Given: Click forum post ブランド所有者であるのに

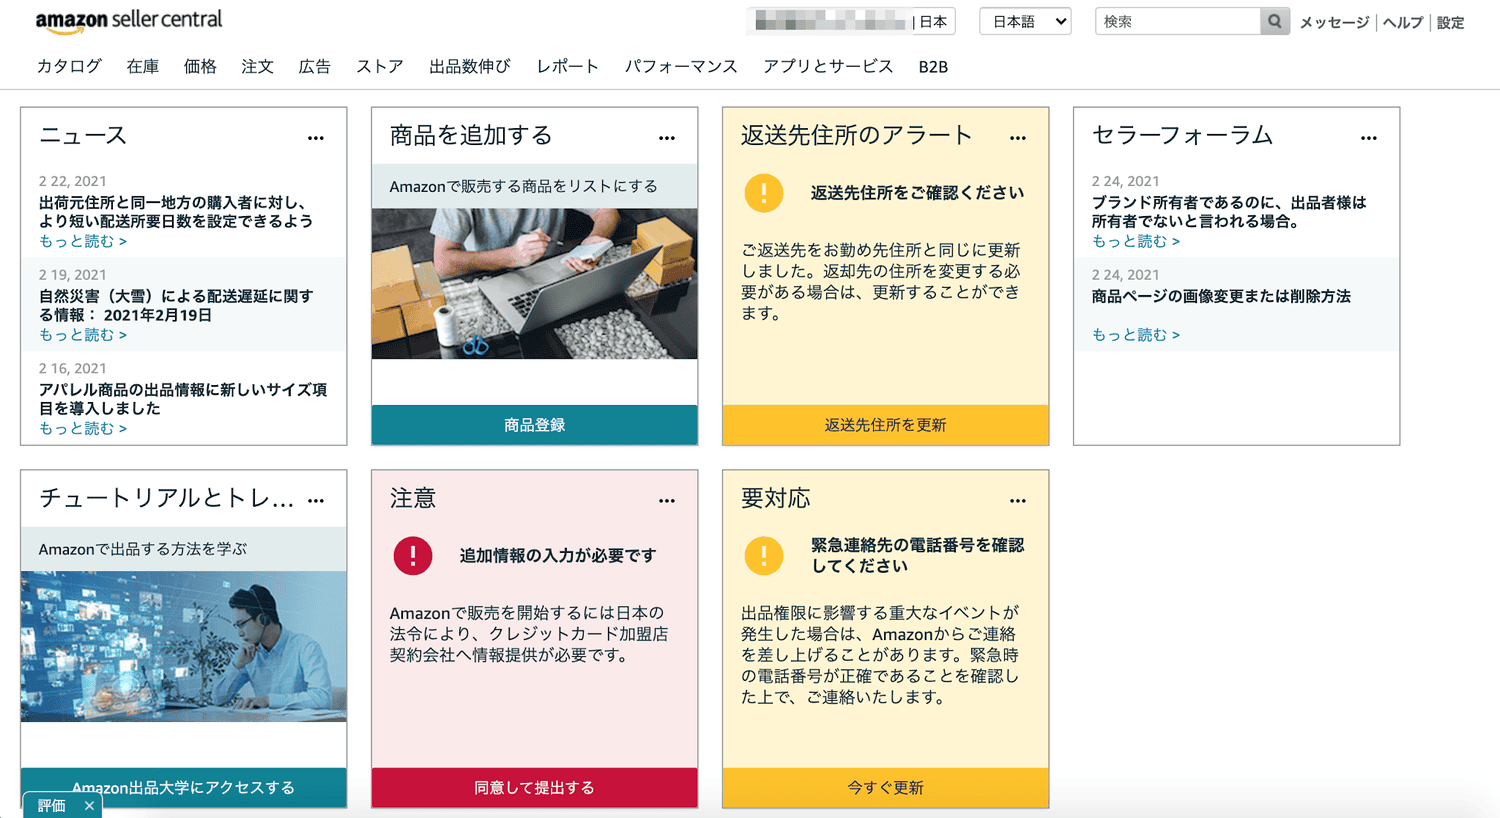Looking at the screenshot, I should 1229,212.
